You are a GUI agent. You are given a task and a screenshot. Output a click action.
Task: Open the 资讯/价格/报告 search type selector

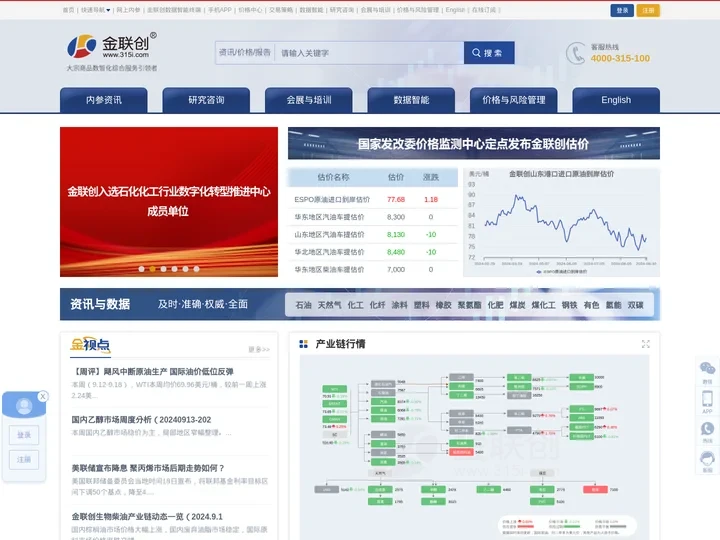click(x=245, y=53)
